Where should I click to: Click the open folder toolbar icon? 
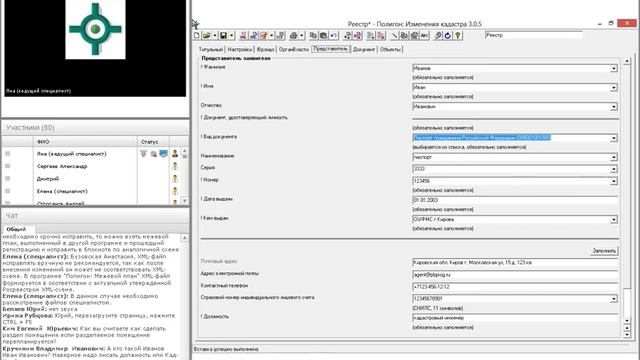tap(207, 36)
